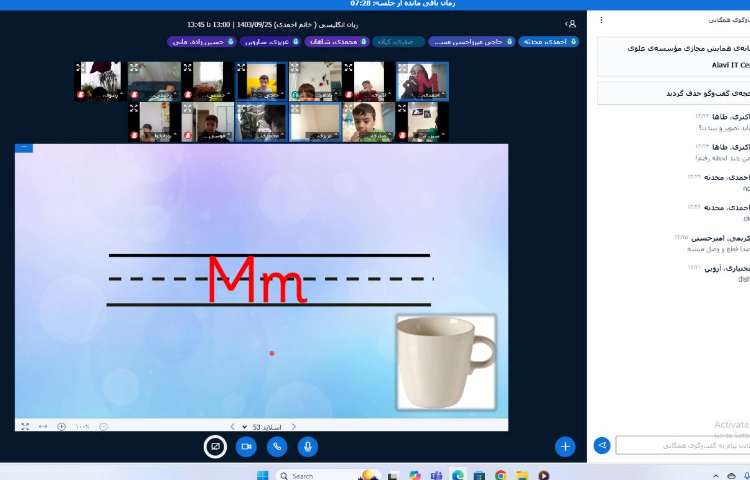Show hidden system tray icons chevron
Screen dimensions: 750x480
pos(716,476)
